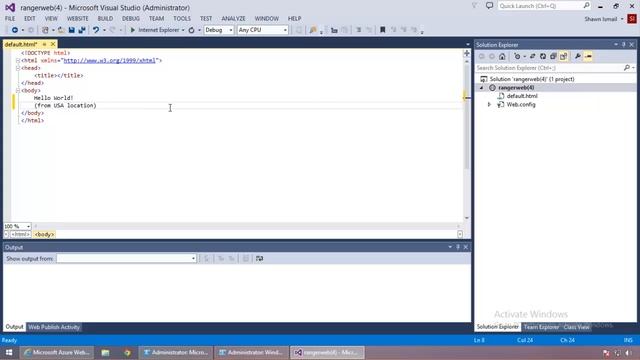
Task: Click the Bookmark toggle toolbar icon
Action: click(x=382, y=30)
